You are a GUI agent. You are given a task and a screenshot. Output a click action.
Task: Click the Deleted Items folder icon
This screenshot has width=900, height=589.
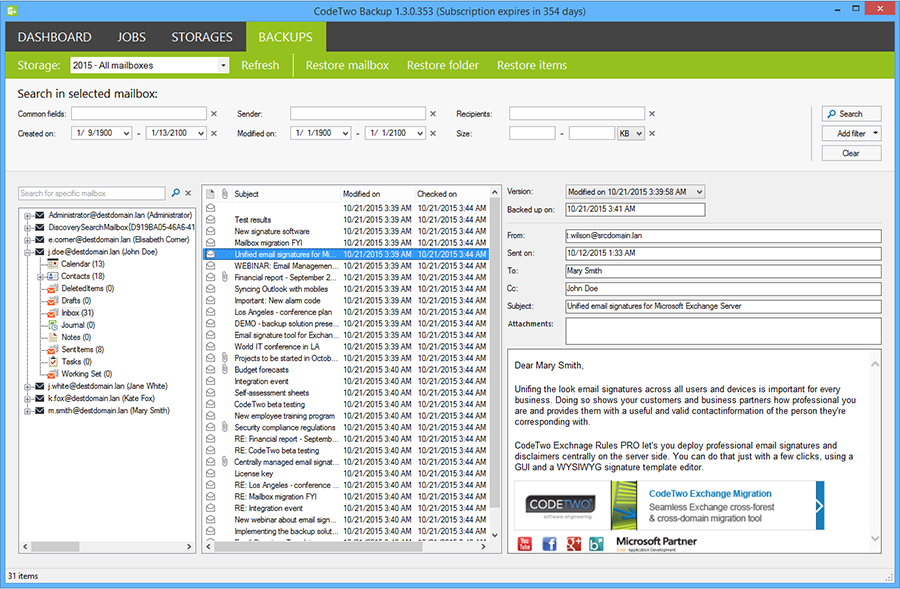tap(53, 288)
